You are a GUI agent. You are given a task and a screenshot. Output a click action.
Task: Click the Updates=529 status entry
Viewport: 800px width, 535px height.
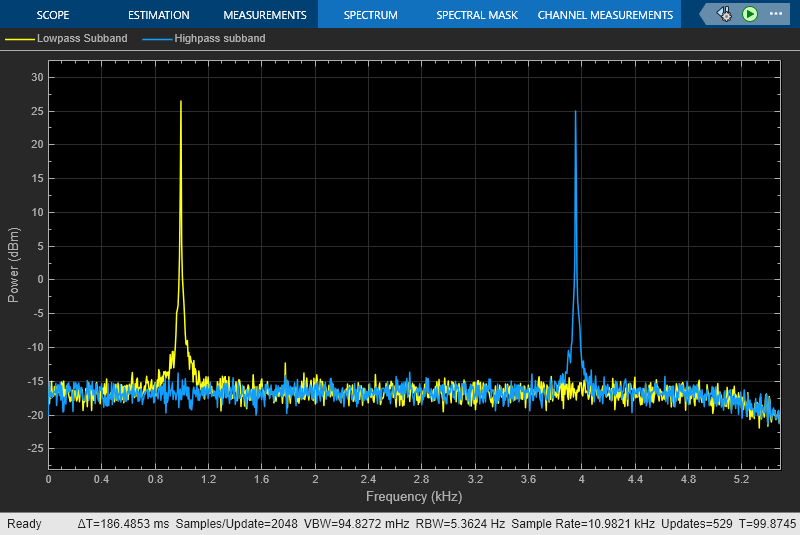pyautogui.click(x=696, y=524)
